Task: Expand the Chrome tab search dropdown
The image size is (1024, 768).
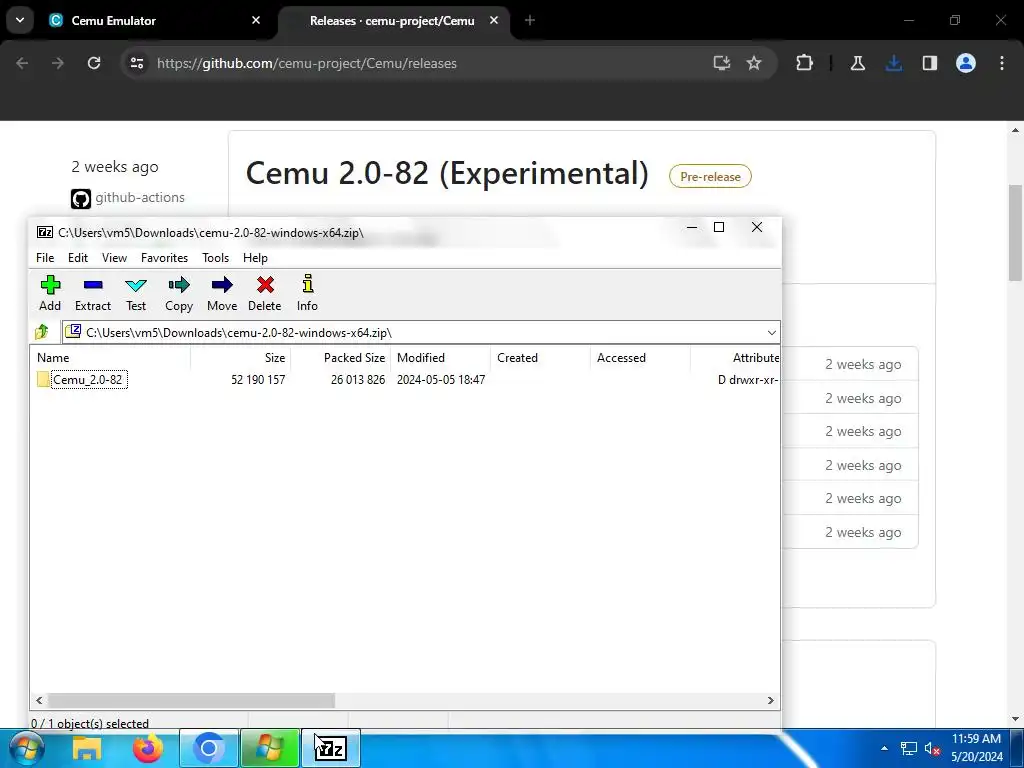Action: pos(20,20)
